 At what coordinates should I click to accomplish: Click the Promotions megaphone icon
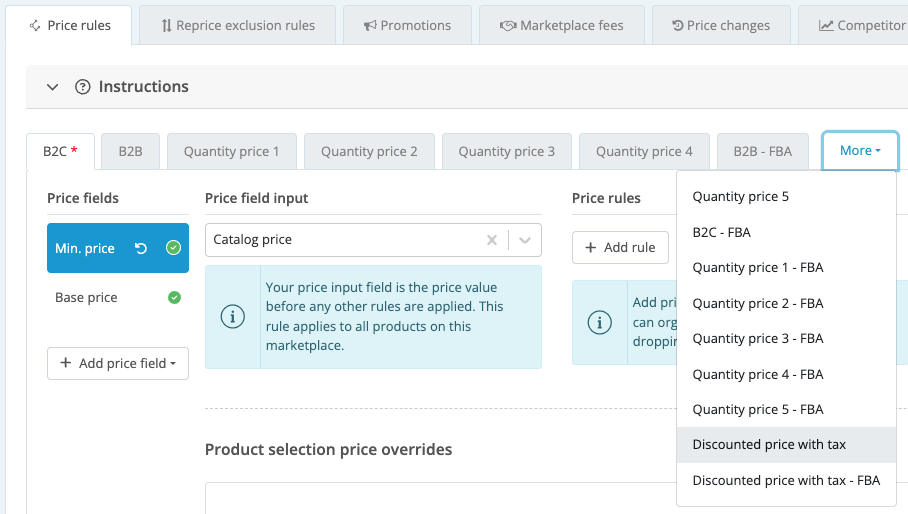pyautogui.click(x=370, y=26)
